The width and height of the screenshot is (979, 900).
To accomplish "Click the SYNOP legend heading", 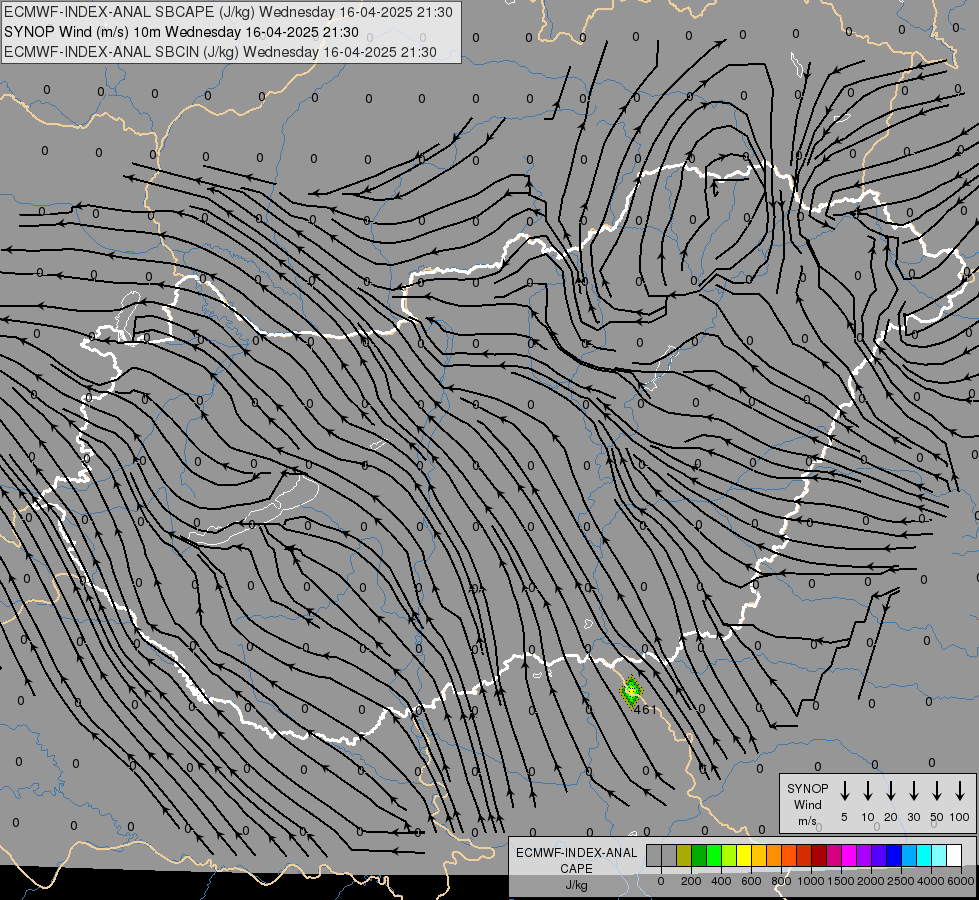I will (807, 788).
